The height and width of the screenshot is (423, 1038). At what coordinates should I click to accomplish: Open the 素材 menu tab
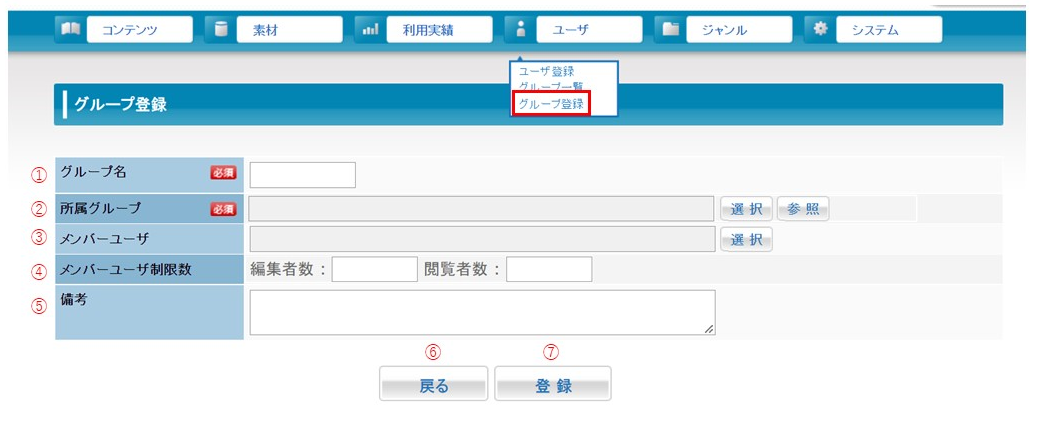pos(289,30)
